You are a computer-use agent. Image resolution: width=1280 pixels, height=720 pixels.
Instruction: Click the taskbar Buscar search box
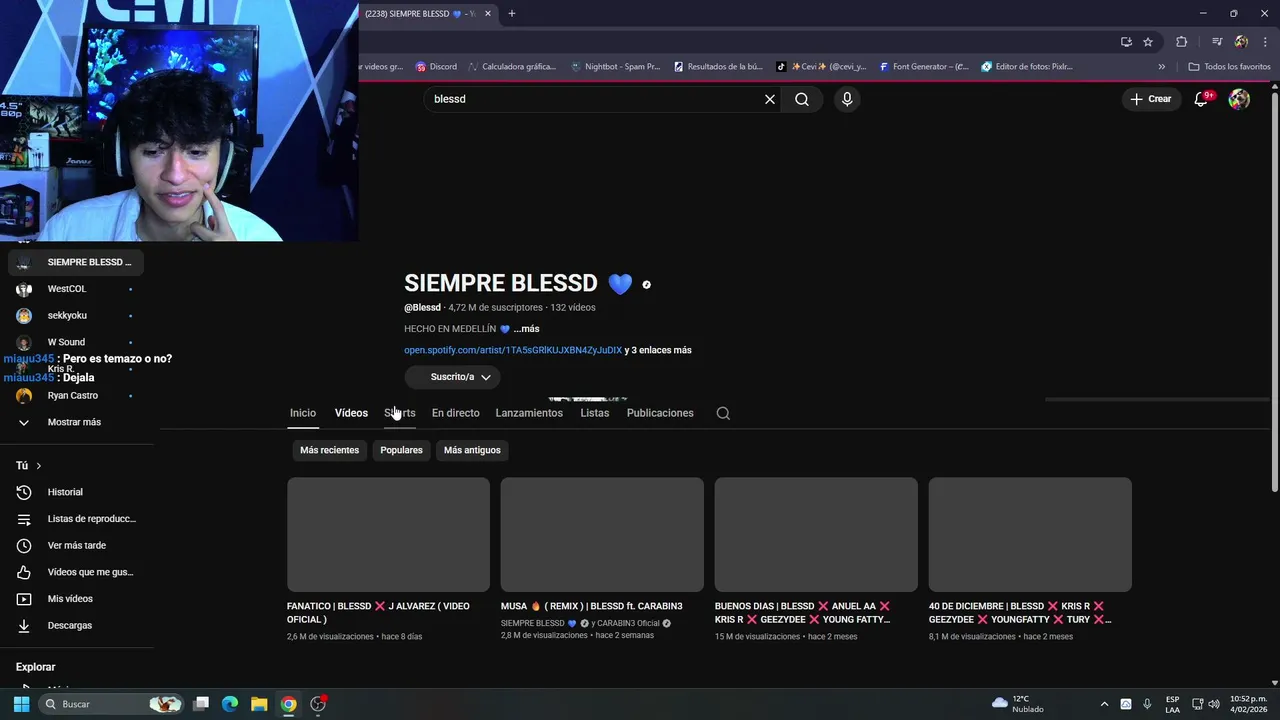coord(112,704)
